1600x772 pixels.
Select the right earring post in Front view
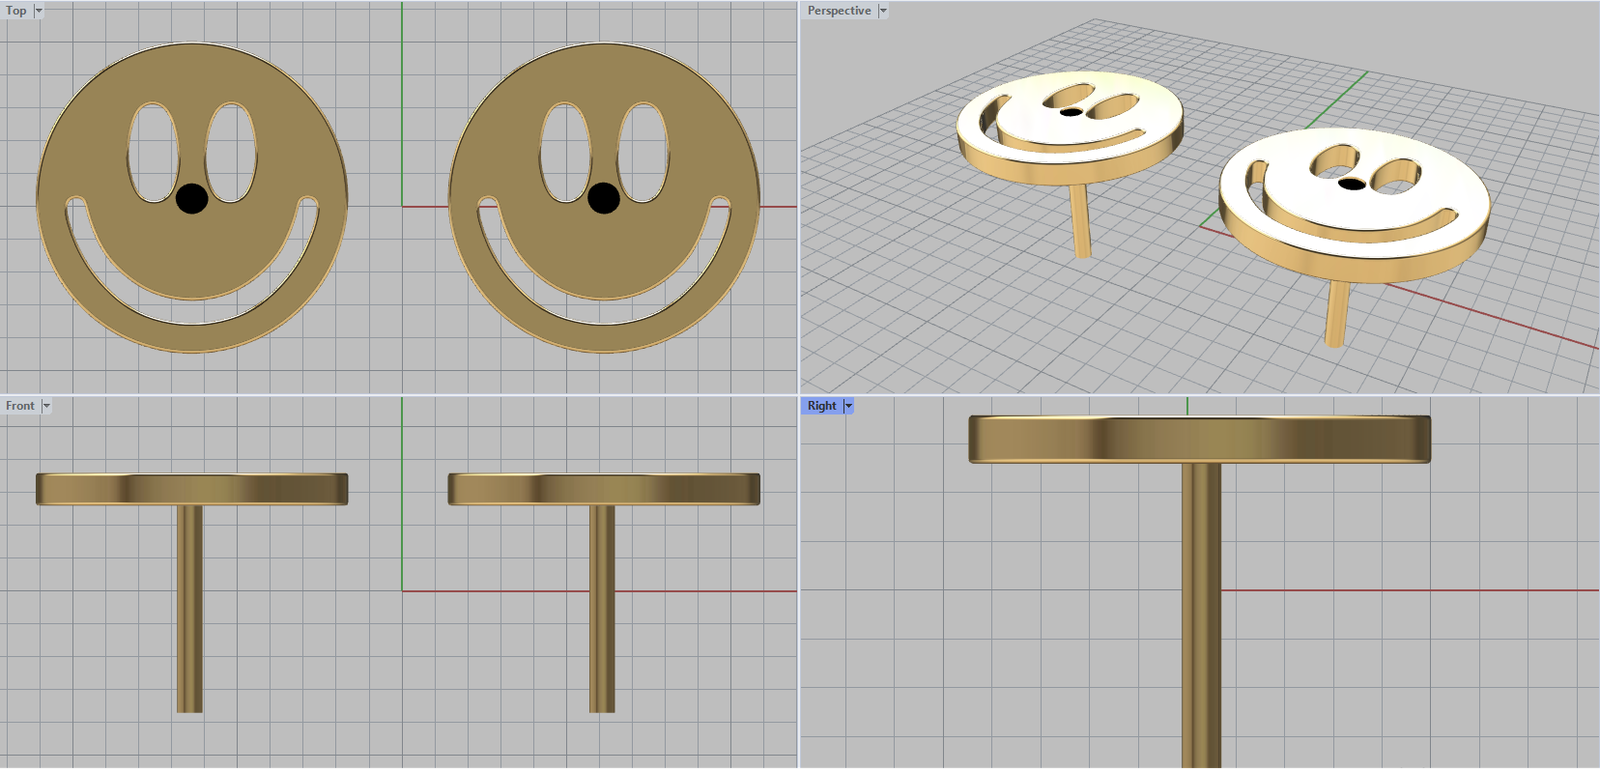(x=602, y=610)
